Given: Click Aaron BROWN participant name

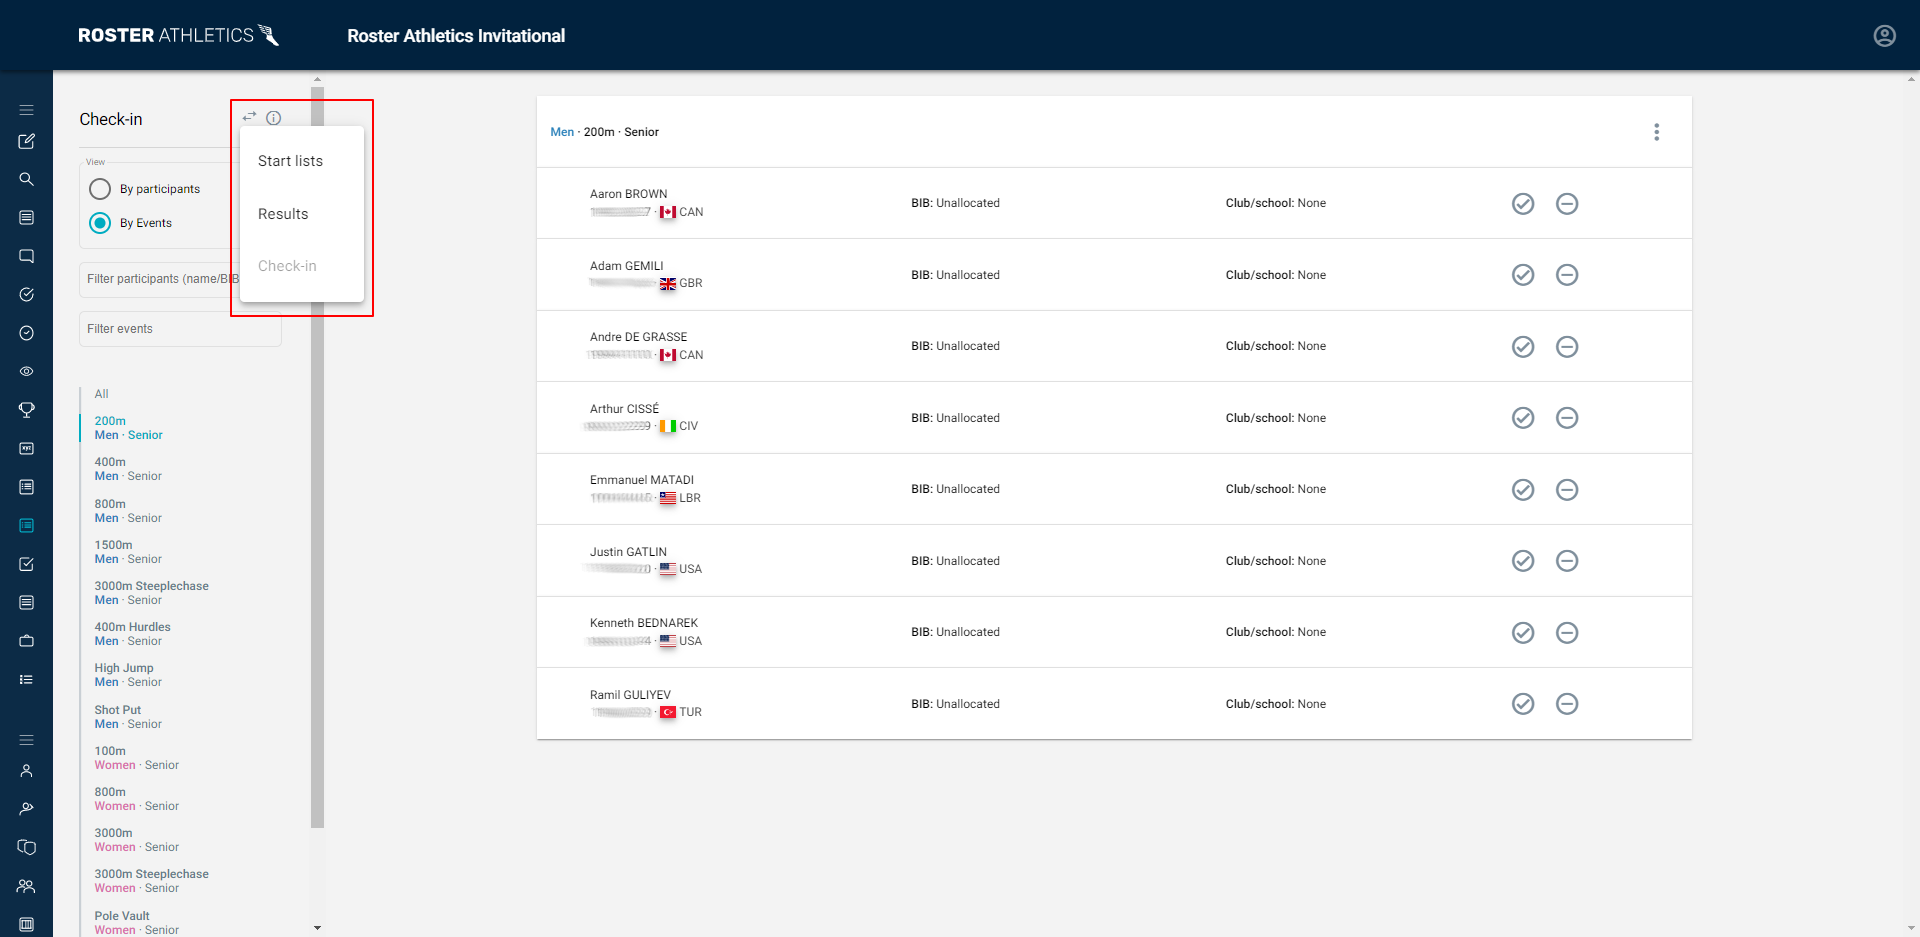Looking at the screenshot, I should pos(628,194).
